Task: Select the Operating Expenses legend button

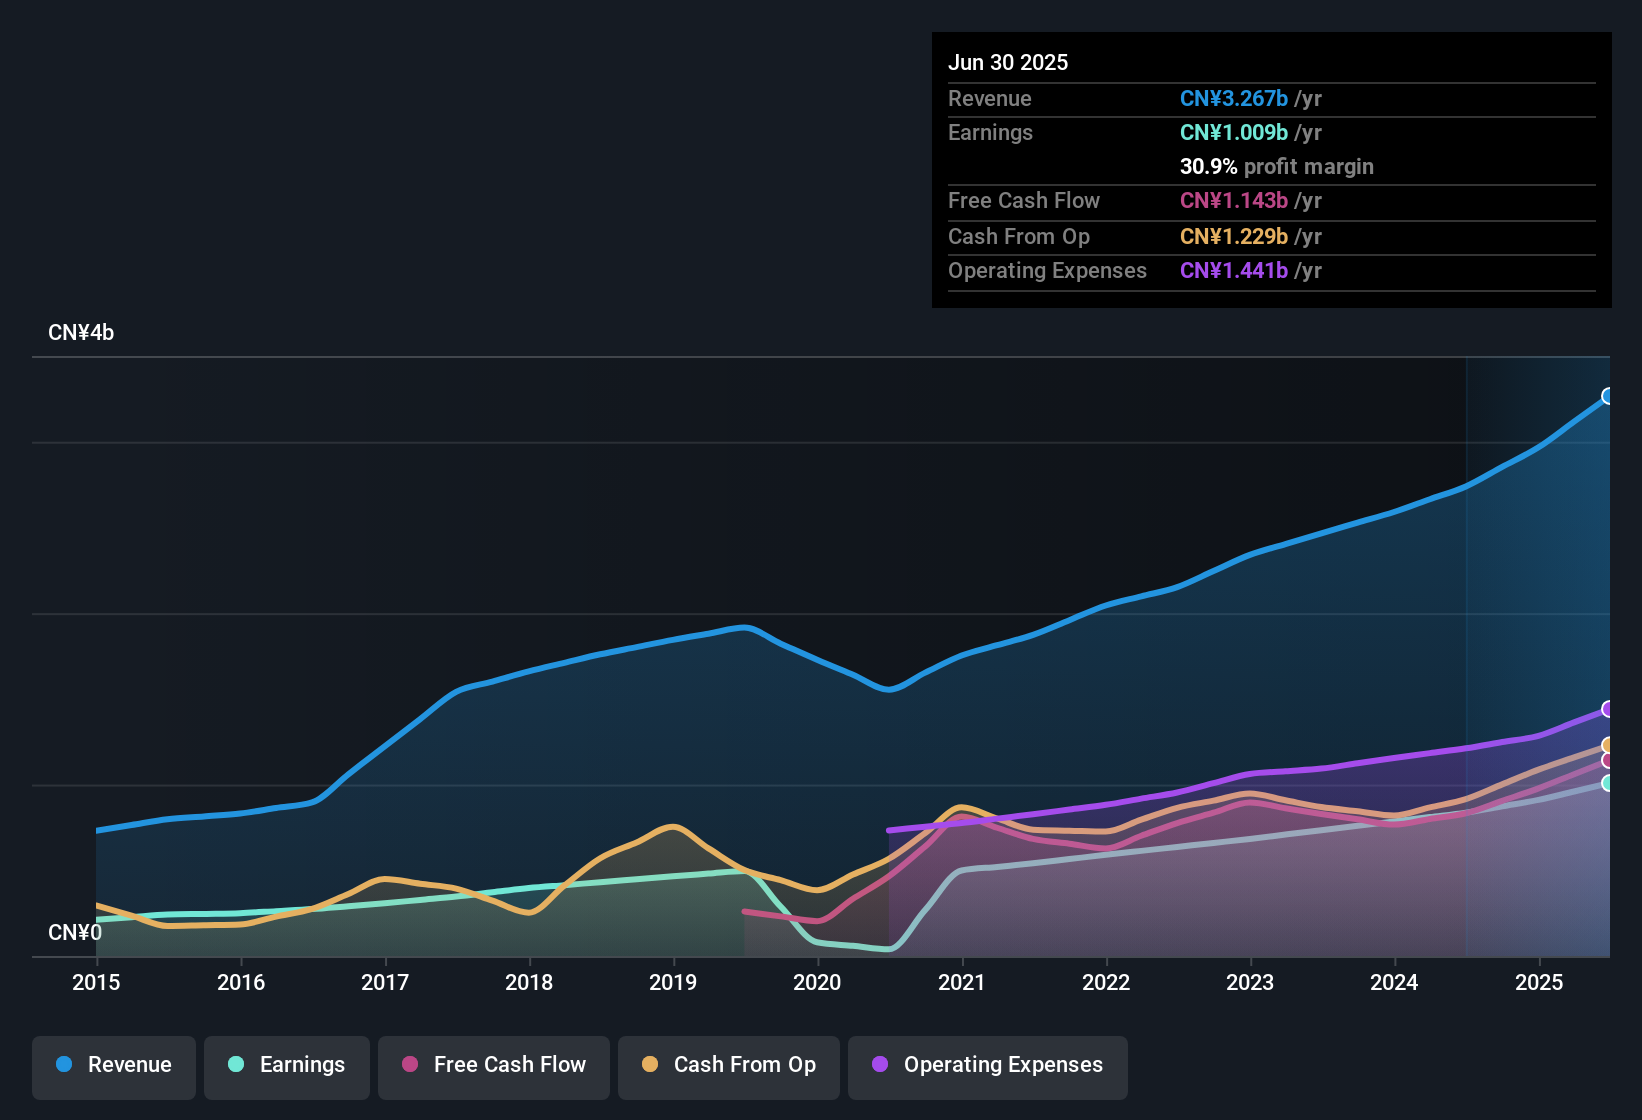Action: [987, 1065]
